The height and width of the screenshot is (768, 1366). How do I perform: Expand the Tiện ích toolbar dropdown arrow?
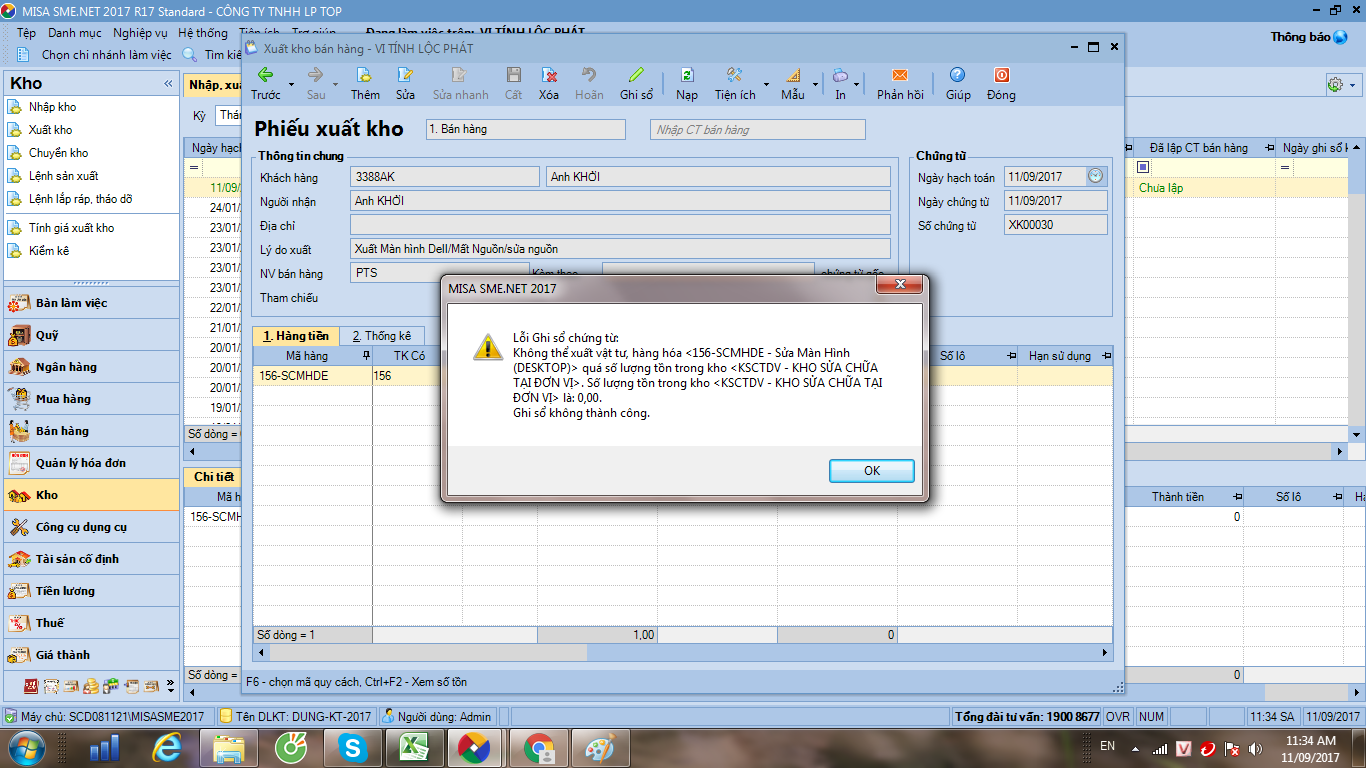click(x=766, y=84)
